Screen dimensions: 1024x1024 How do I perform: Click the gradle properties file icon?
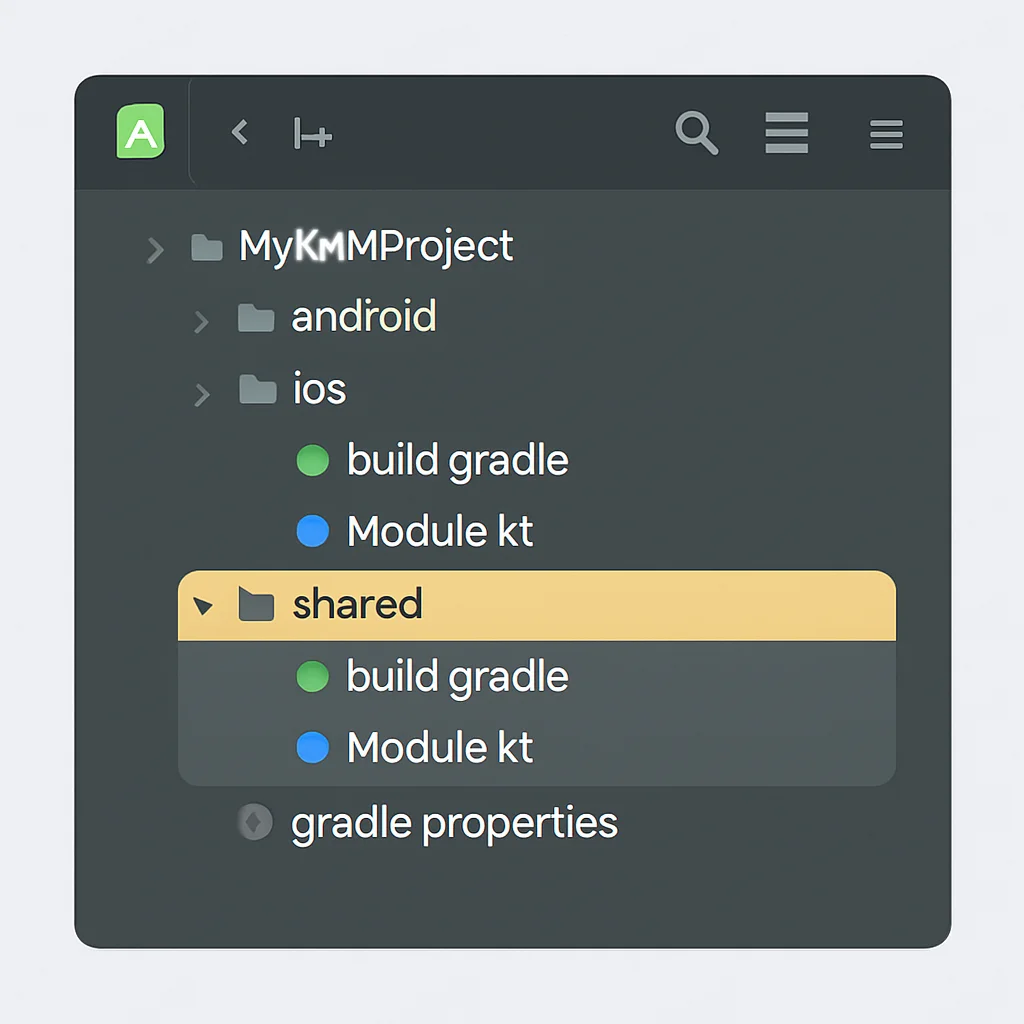point(255,822)
